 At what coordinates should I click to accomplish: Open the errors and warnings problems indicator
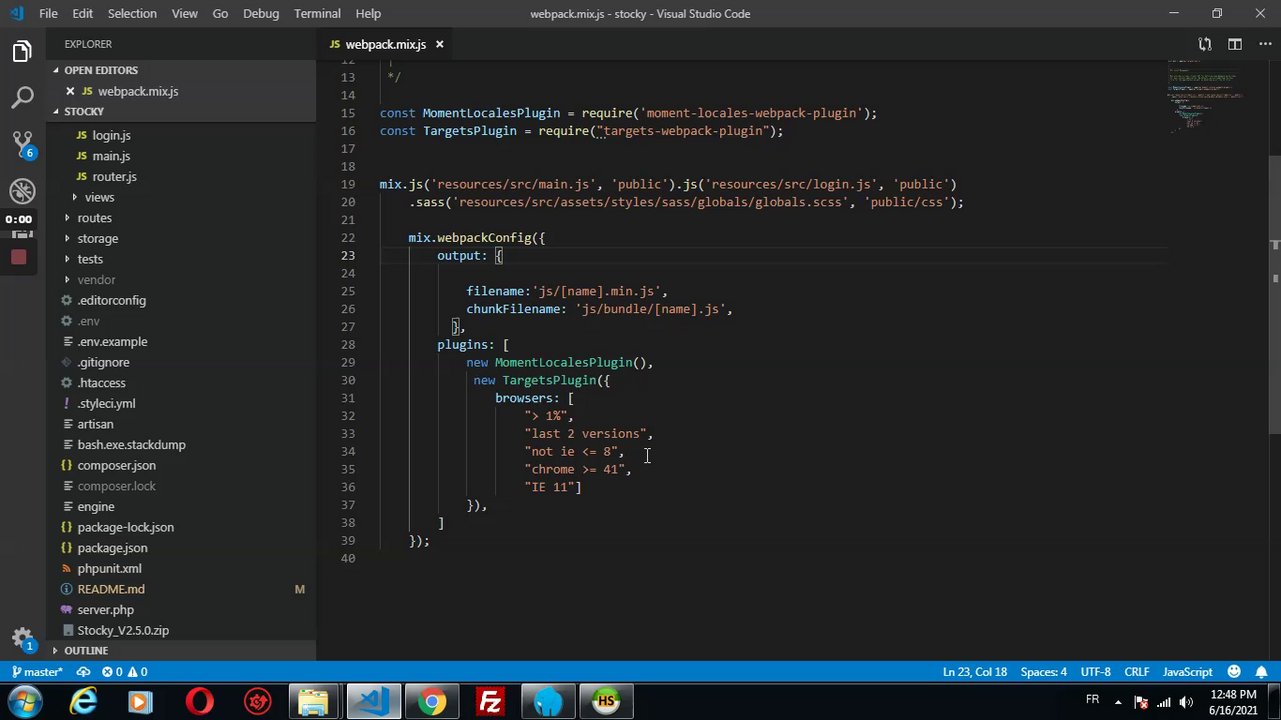(124, 672)
